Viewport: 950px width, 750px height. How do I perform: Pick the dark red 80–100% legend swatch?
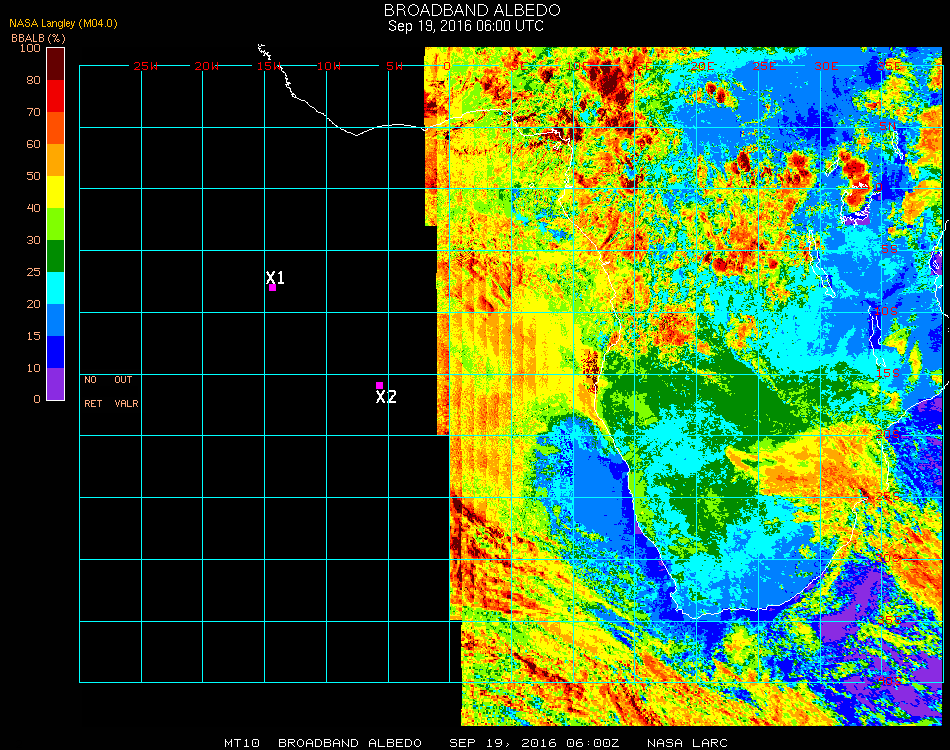(x=55, y=64)
